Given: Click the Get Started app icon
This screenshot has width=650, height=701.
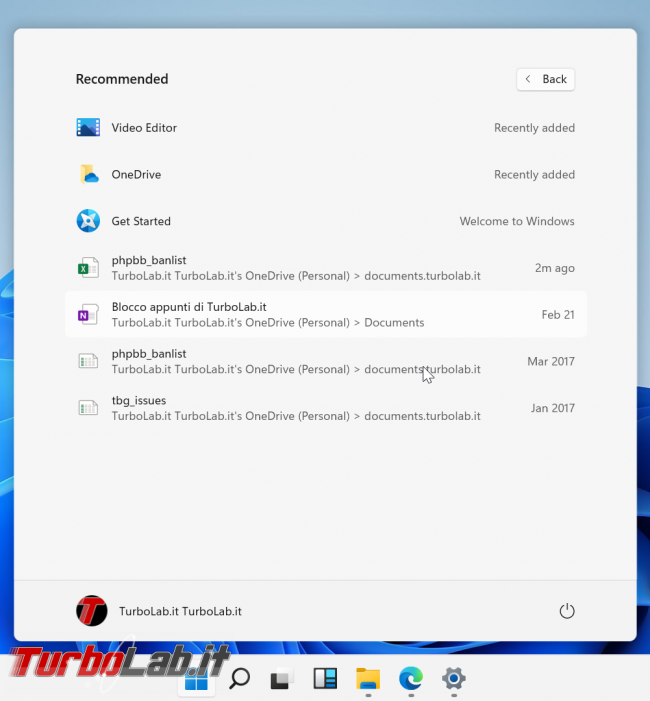Looking at the screenshot, I should (88, 221).
